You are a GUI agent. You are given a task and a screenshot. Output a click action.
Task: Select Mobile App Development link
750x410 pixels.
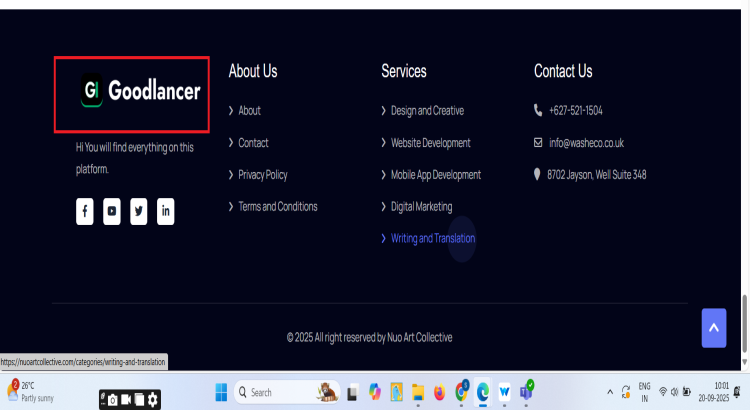(435, 174)
